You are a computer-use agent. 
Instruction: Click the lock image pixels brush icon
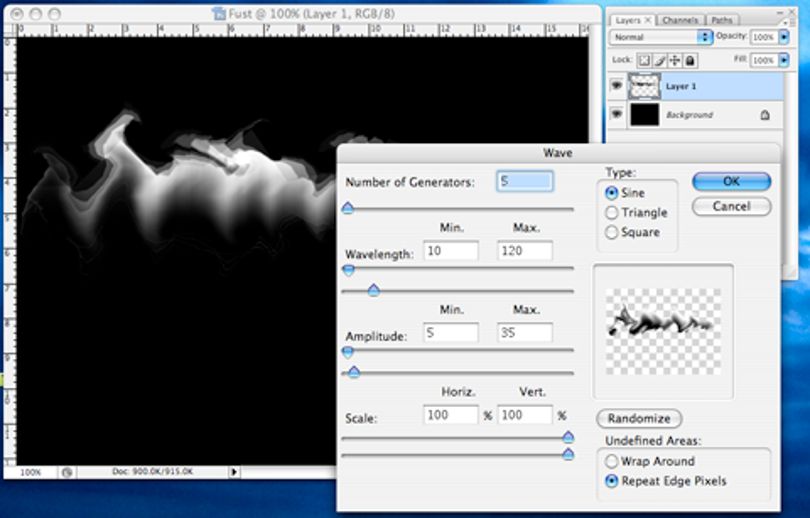pyautogui.click(x=659, y=60)
